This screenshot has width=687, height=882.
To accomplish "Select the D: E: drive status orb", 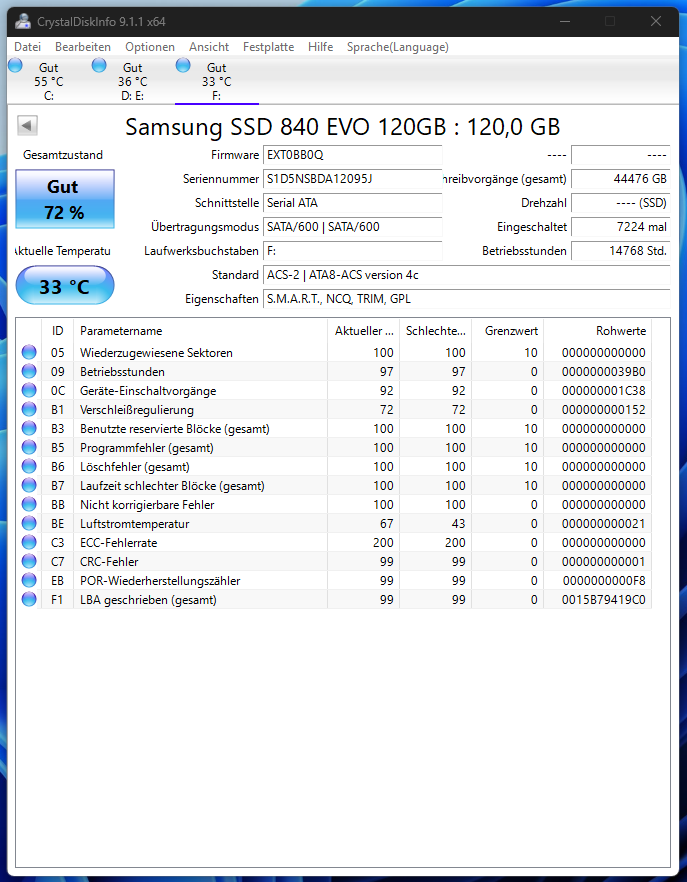I will click(x=99, y=65).
